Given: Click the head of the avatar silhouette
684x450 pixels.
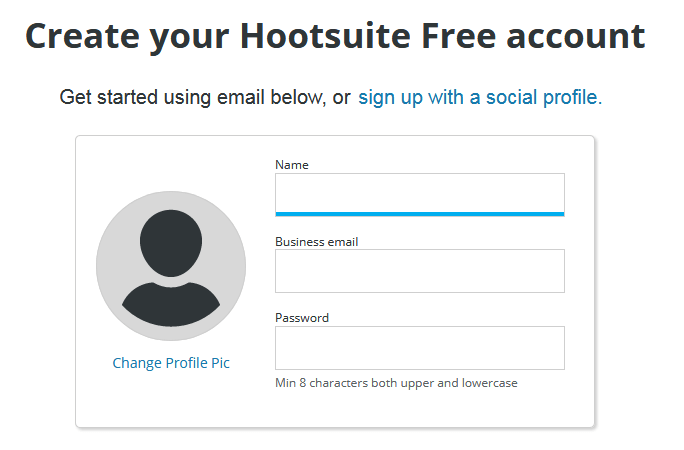Looking at the screenshot, I should click(171, 244).
